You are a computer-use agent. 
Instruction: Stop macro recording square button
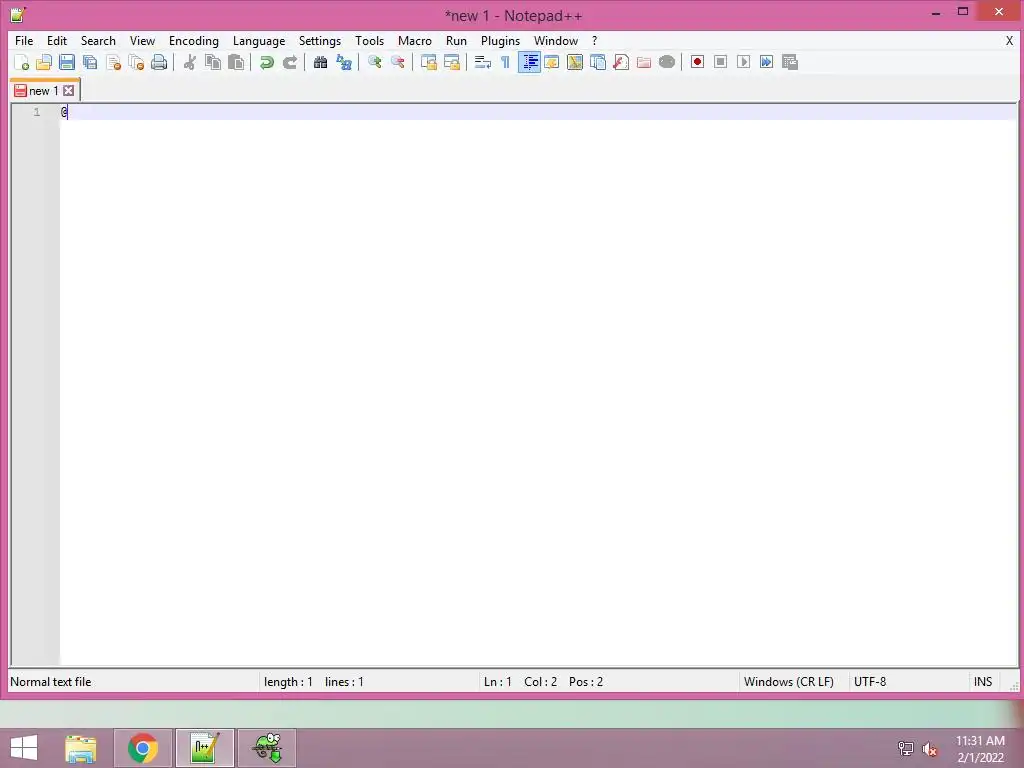[x=720, y=62]
